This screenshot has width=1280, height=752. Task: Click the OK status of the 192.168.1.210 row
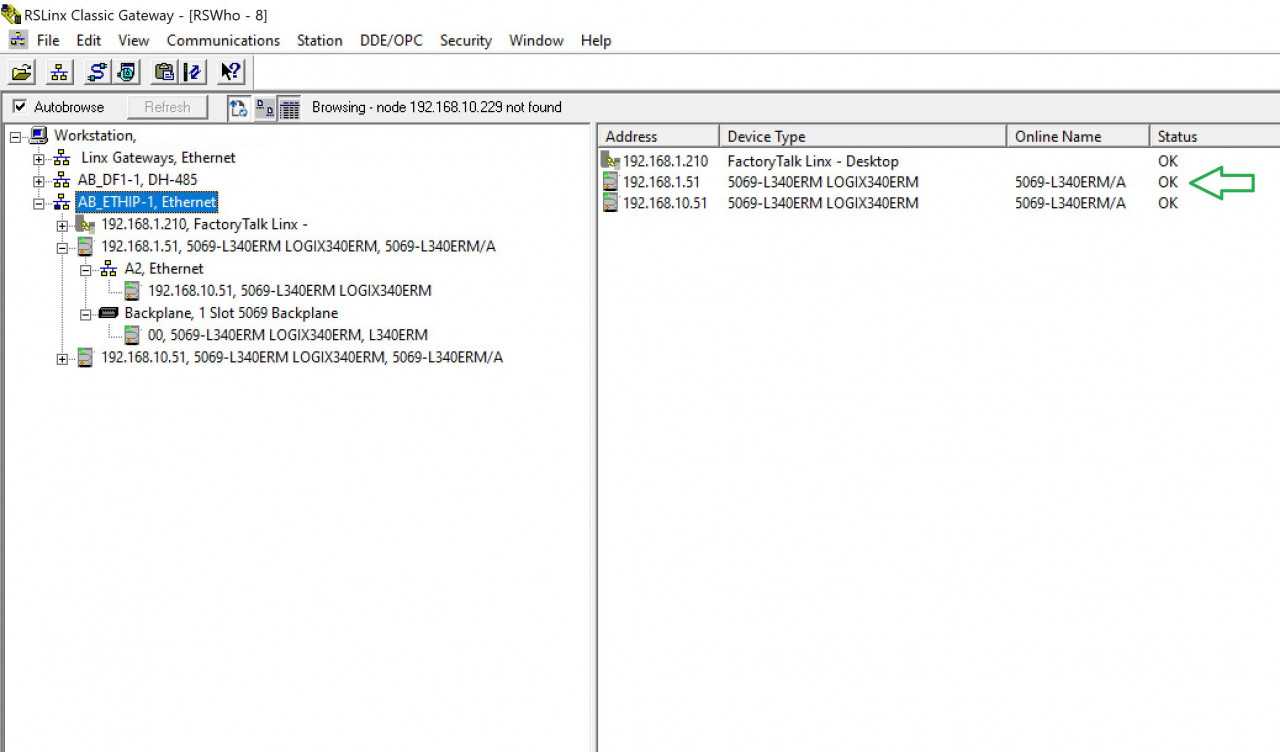1168,161
